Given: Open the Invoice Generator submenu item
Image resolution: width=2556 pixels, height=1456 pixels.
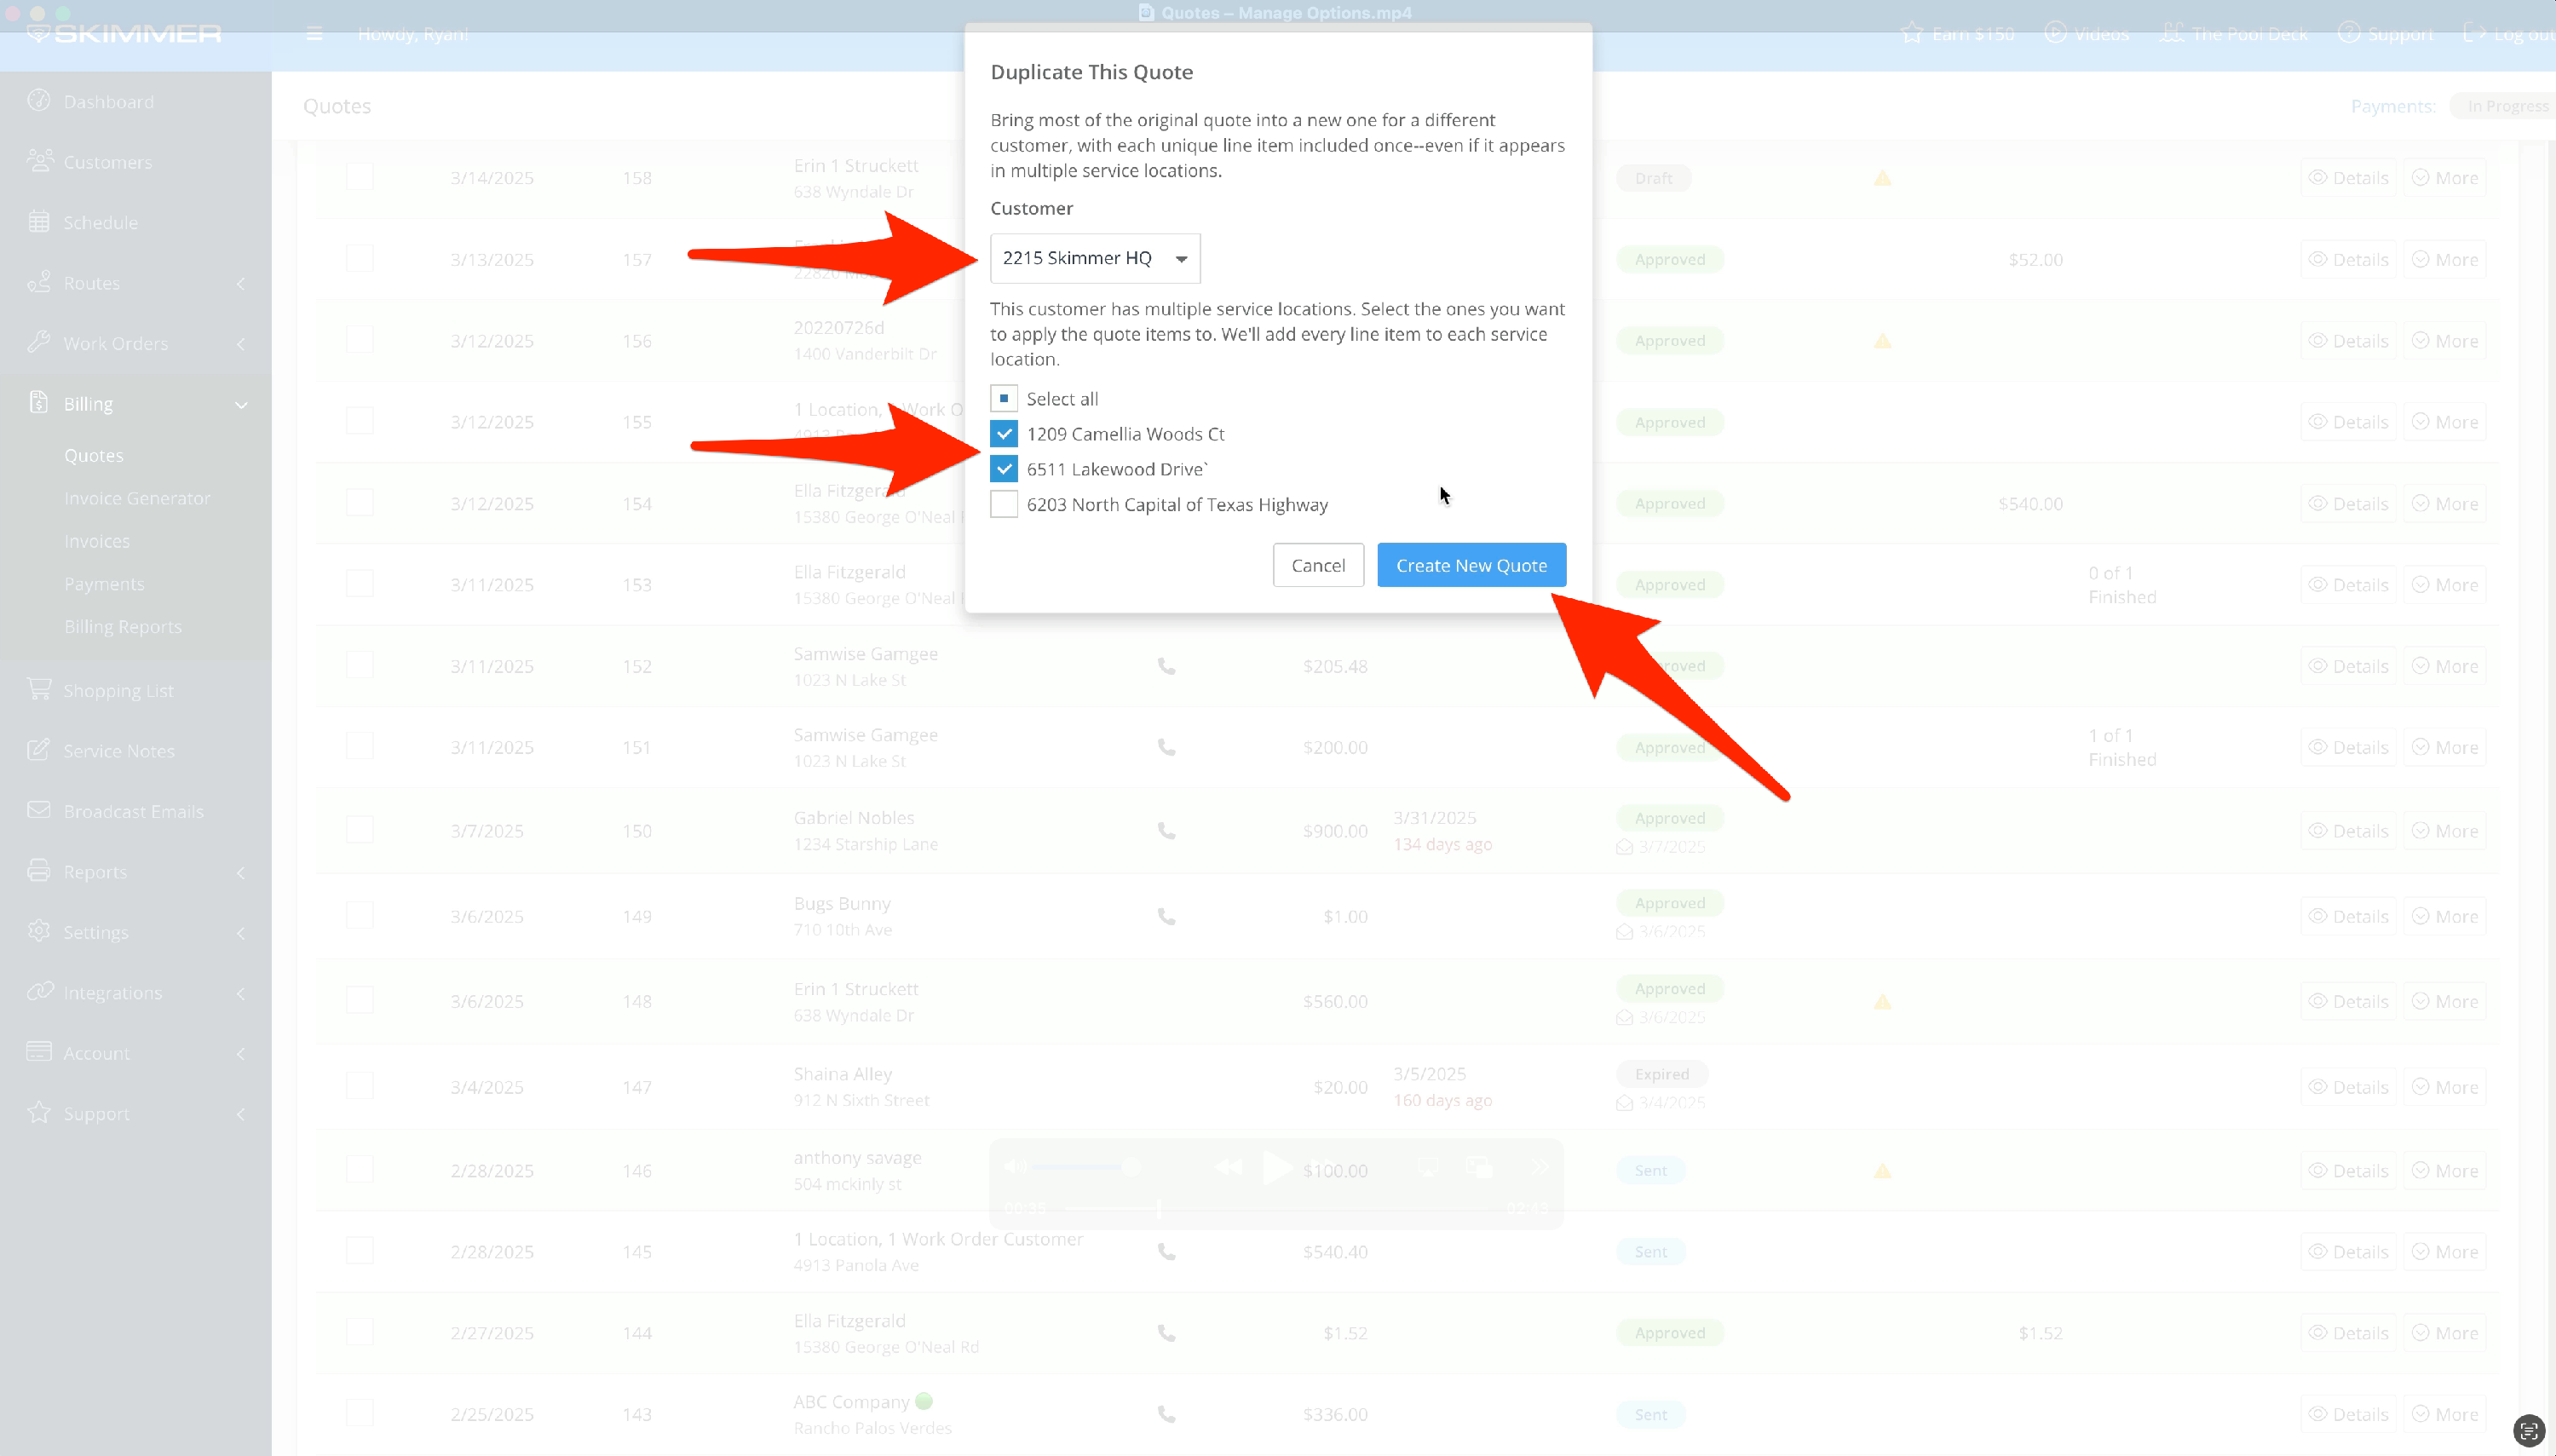Looking at the screenshot, I should pos(137,498).
